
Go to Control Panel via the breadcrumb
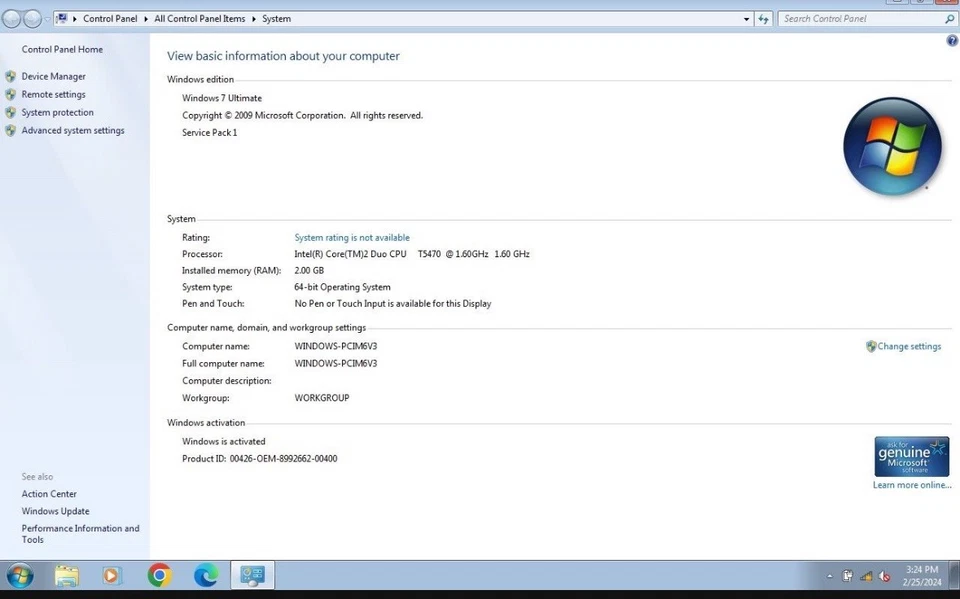(x=110, y=18)
